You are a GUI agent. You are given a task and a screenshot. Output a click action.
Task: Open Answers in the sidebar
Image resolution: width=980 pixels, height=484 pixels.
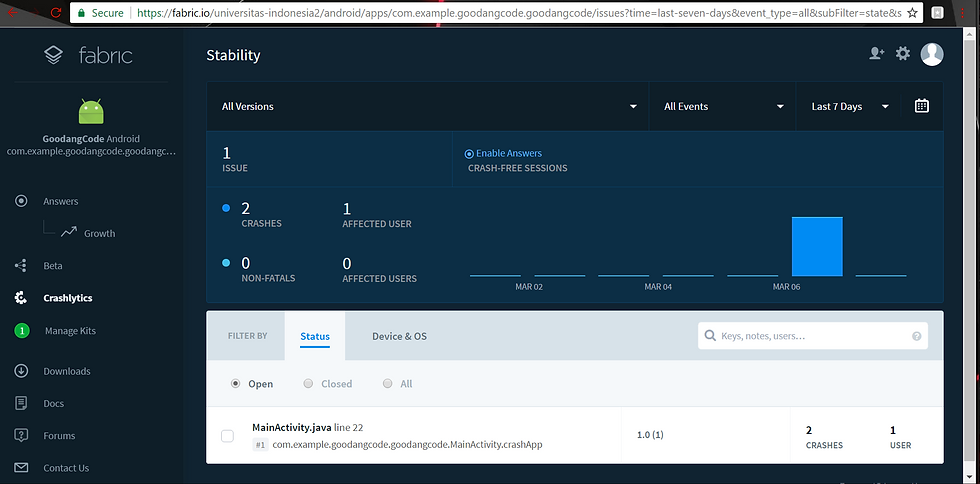(61, 201)
